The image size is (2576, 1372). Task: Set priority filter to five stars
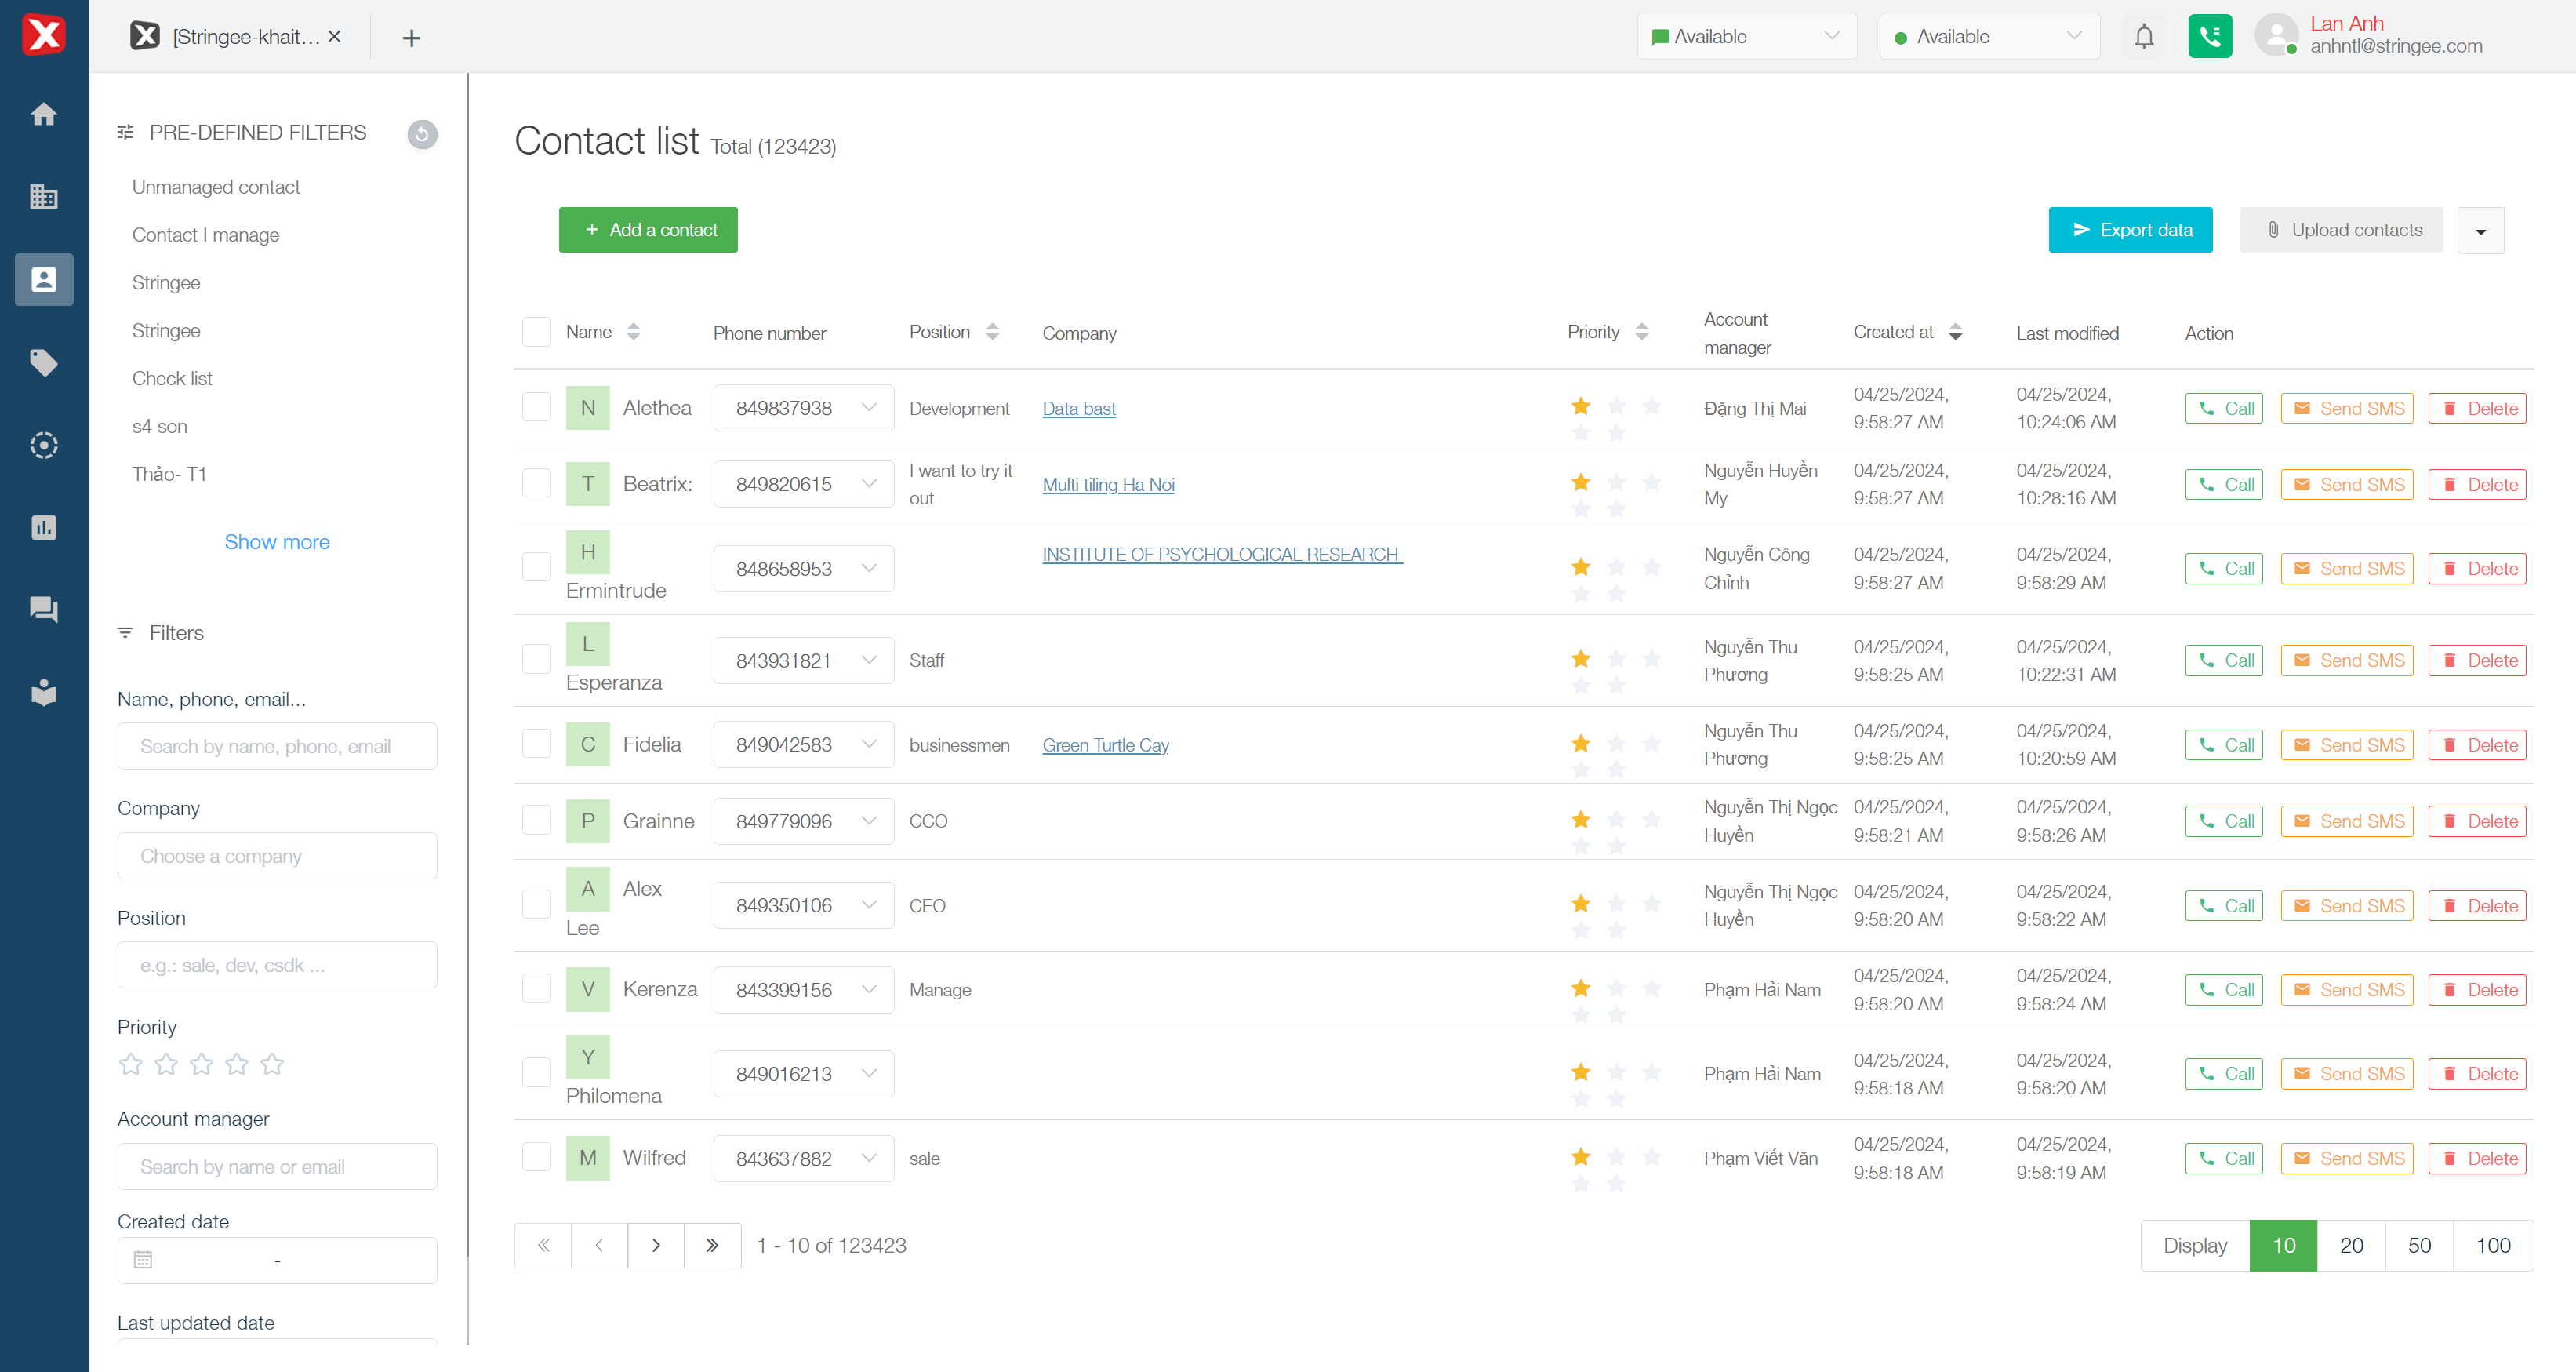click(x=272, y=1064)
